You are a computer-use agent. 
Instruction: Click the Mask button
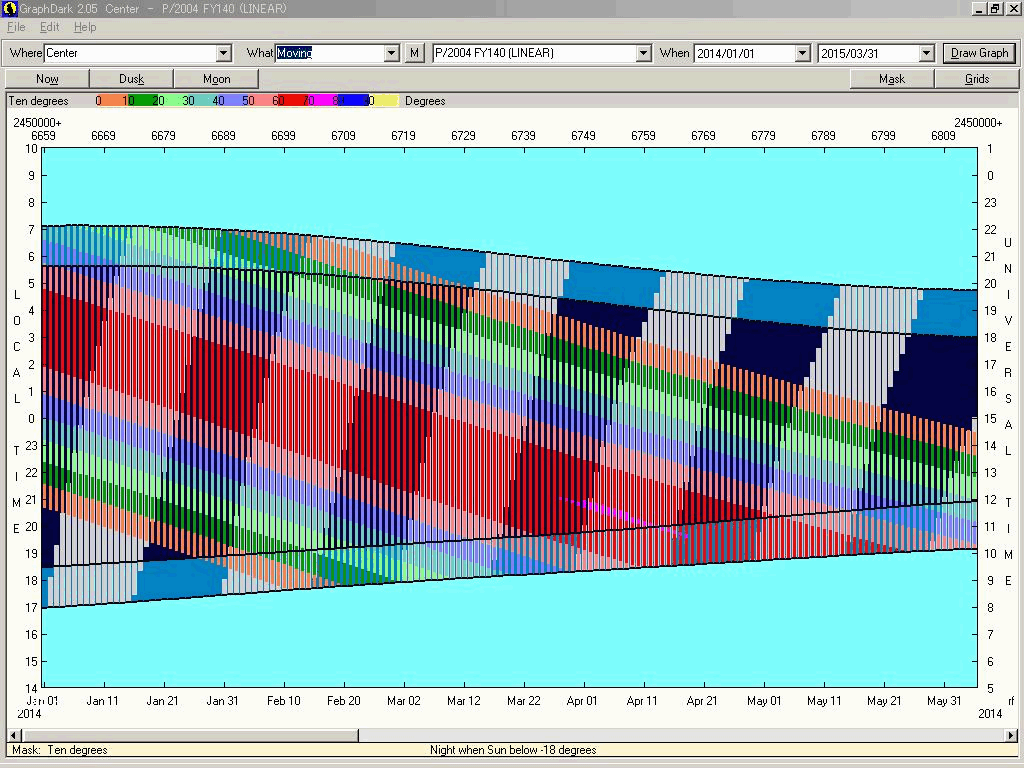(x=892, y=79)
